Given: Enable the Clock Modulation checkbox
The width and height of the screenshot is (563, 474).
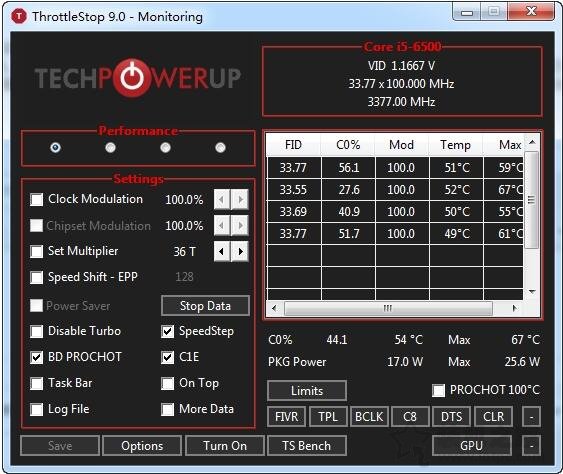Looking at the screenshot, I should click(37, 200).
